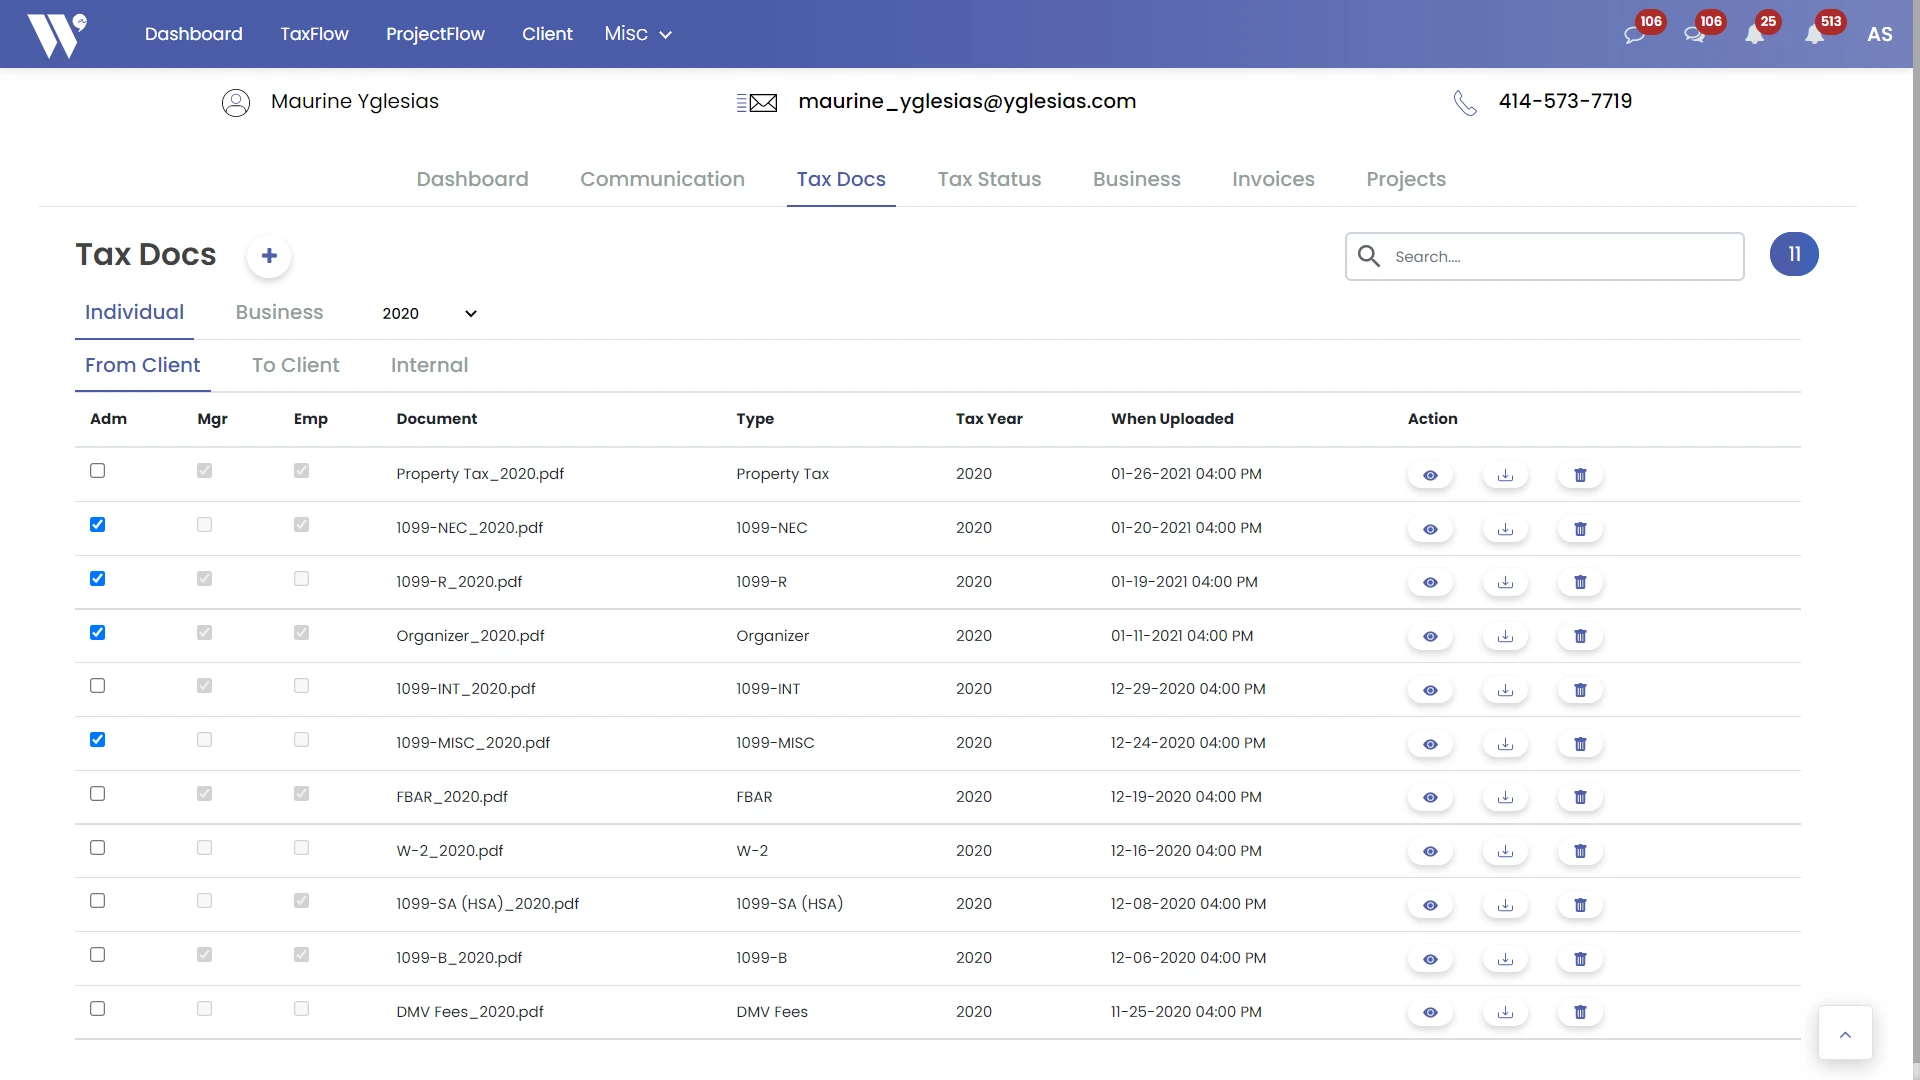Click the Add new Tax Doc button

coord(268,255)
